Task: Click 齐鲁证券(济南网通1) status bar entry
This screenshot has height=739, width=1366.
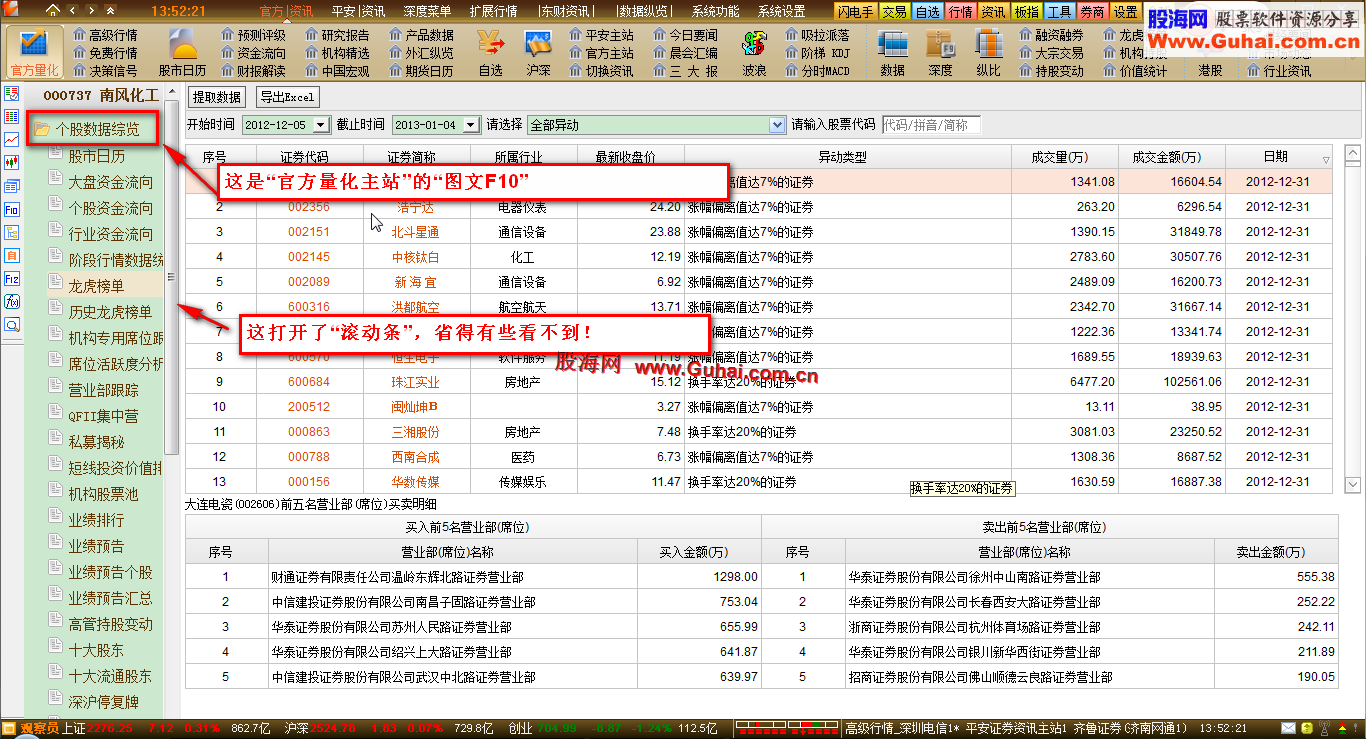Action: pos(1132,728)
